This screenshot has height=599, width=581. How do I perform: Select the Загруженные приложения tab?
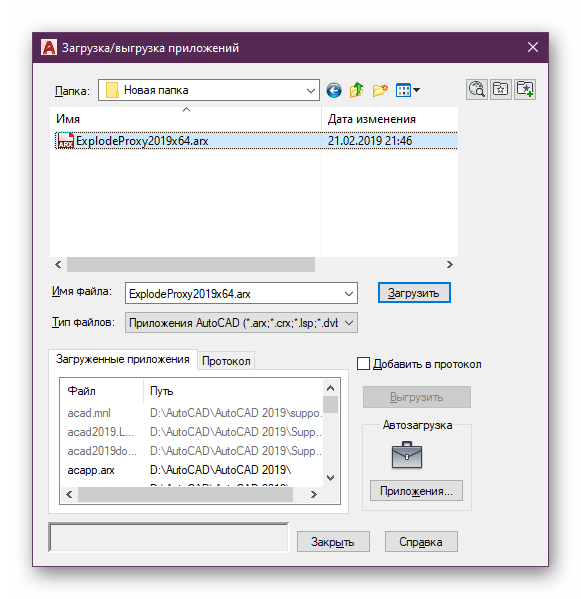click(x=123, y=359)
